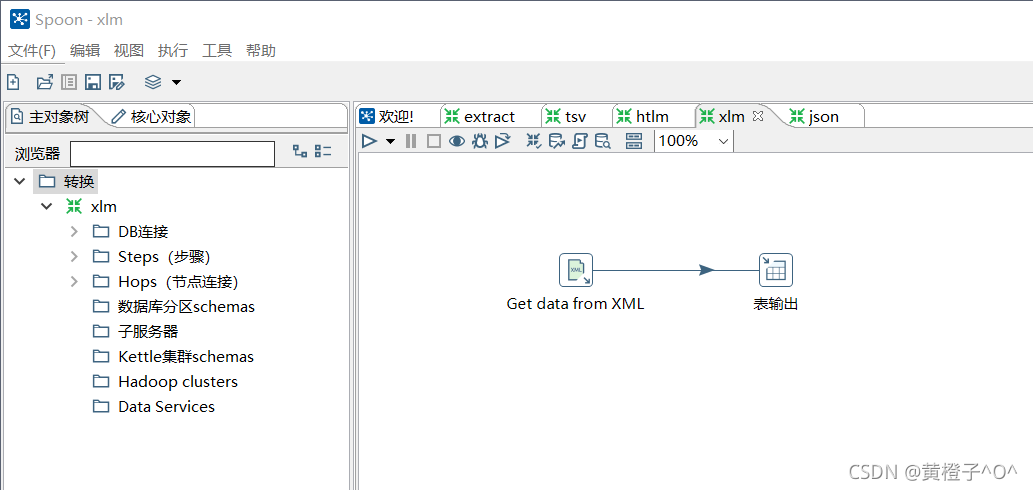Select the 表输出 step icon on canvas
The height and width of the screenshot is (490, 1033).
click(775, 270)
